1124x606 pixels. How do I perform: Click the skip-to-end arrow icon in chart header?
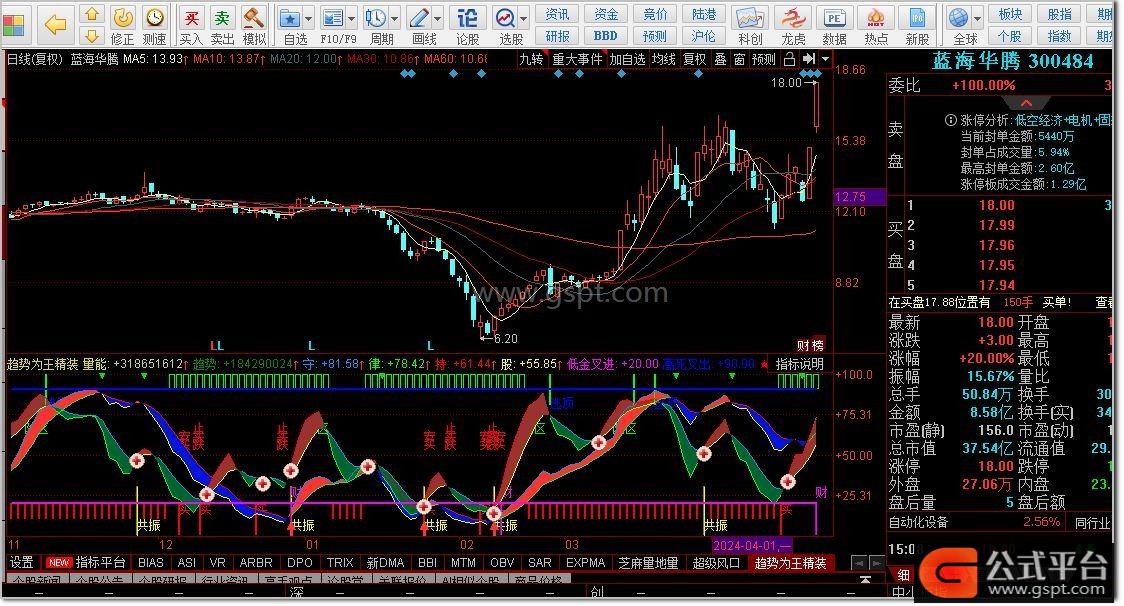click(809, 59)
